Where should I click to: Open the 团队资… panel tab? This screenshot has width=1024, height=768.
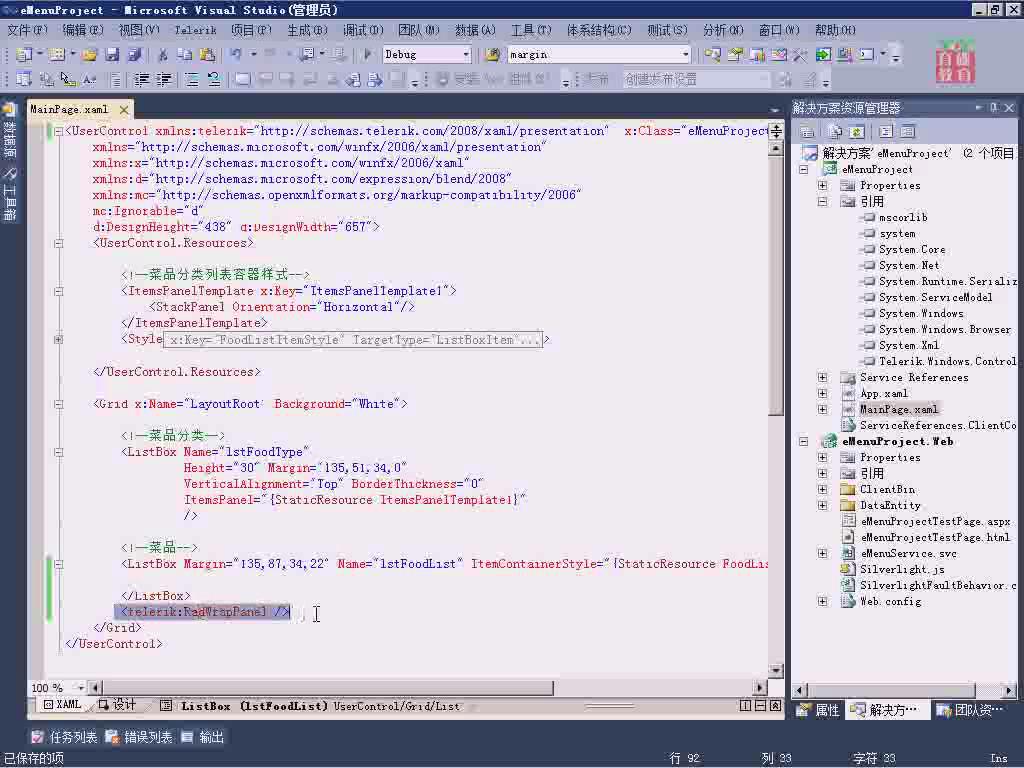970,710
